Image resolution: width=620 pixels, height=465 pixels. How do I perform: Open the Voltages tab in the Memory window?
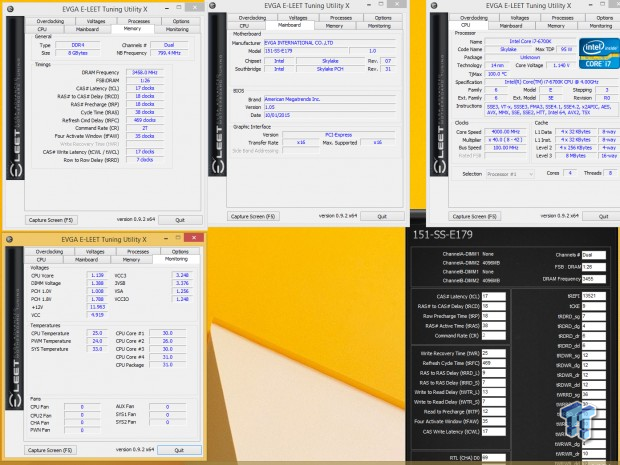(96, 21)
